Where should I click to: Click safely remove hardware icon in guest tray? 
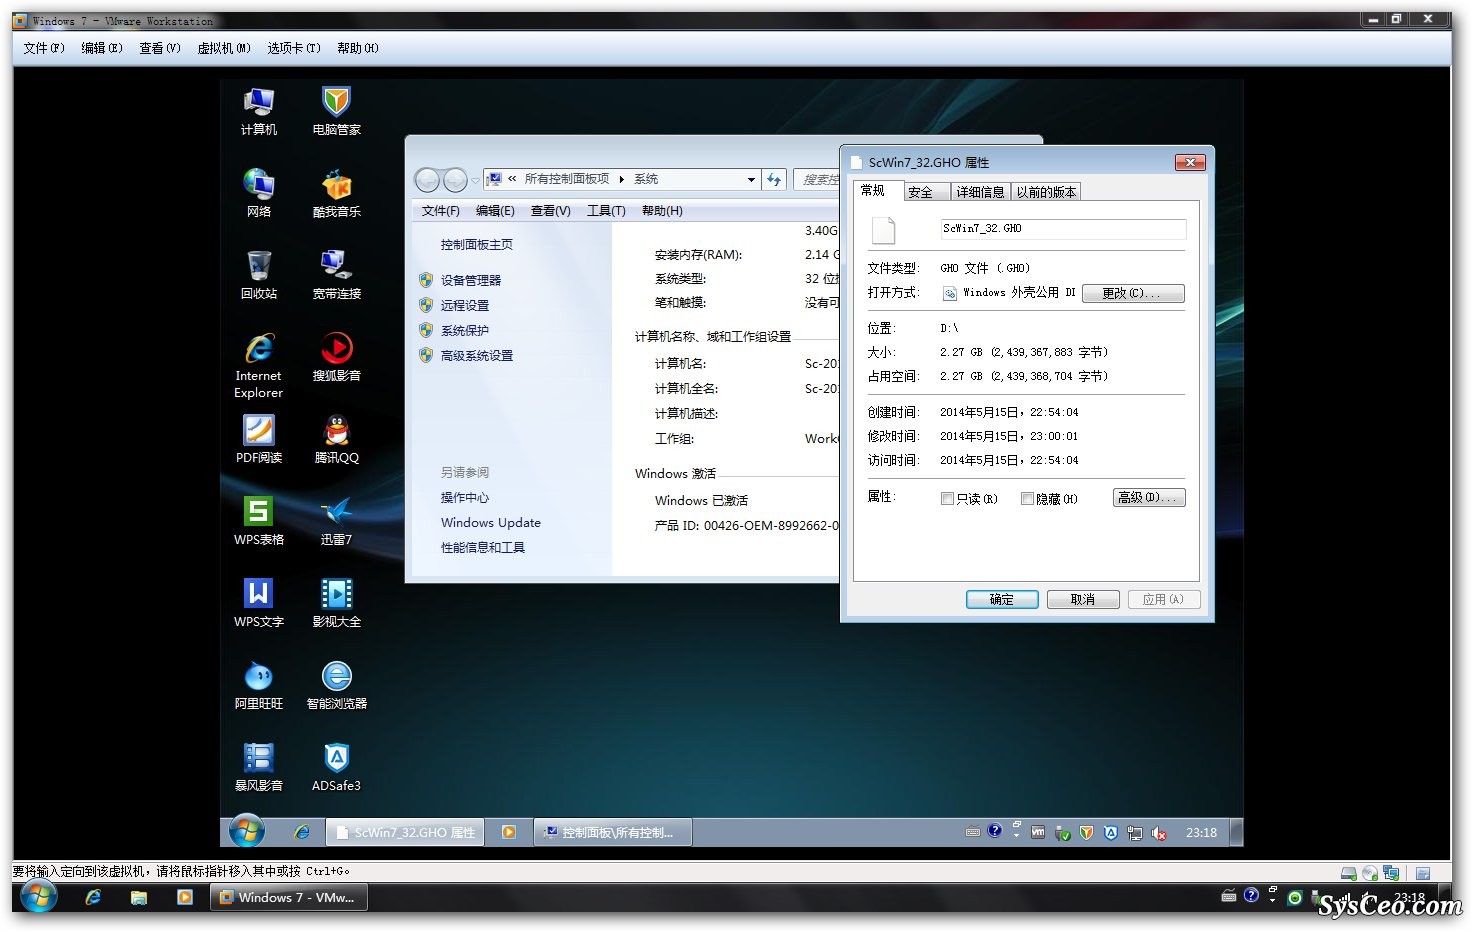[1063, 833]
